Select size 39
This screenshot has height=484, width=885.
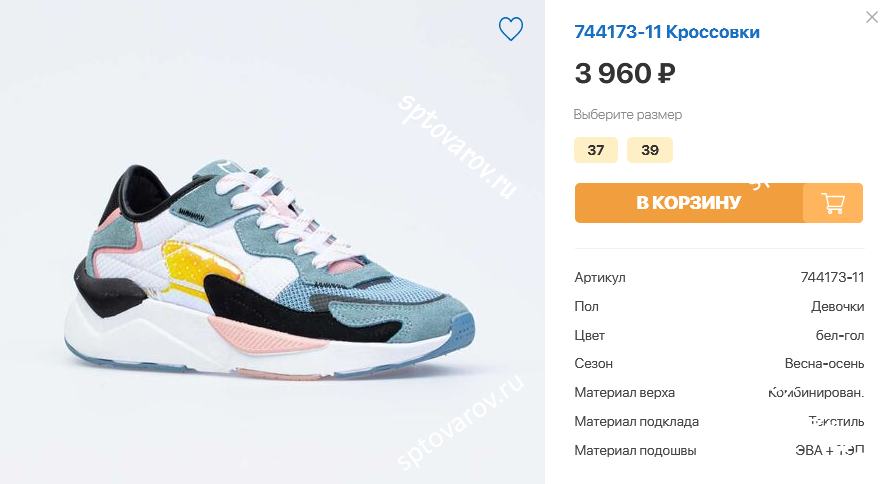650,150
